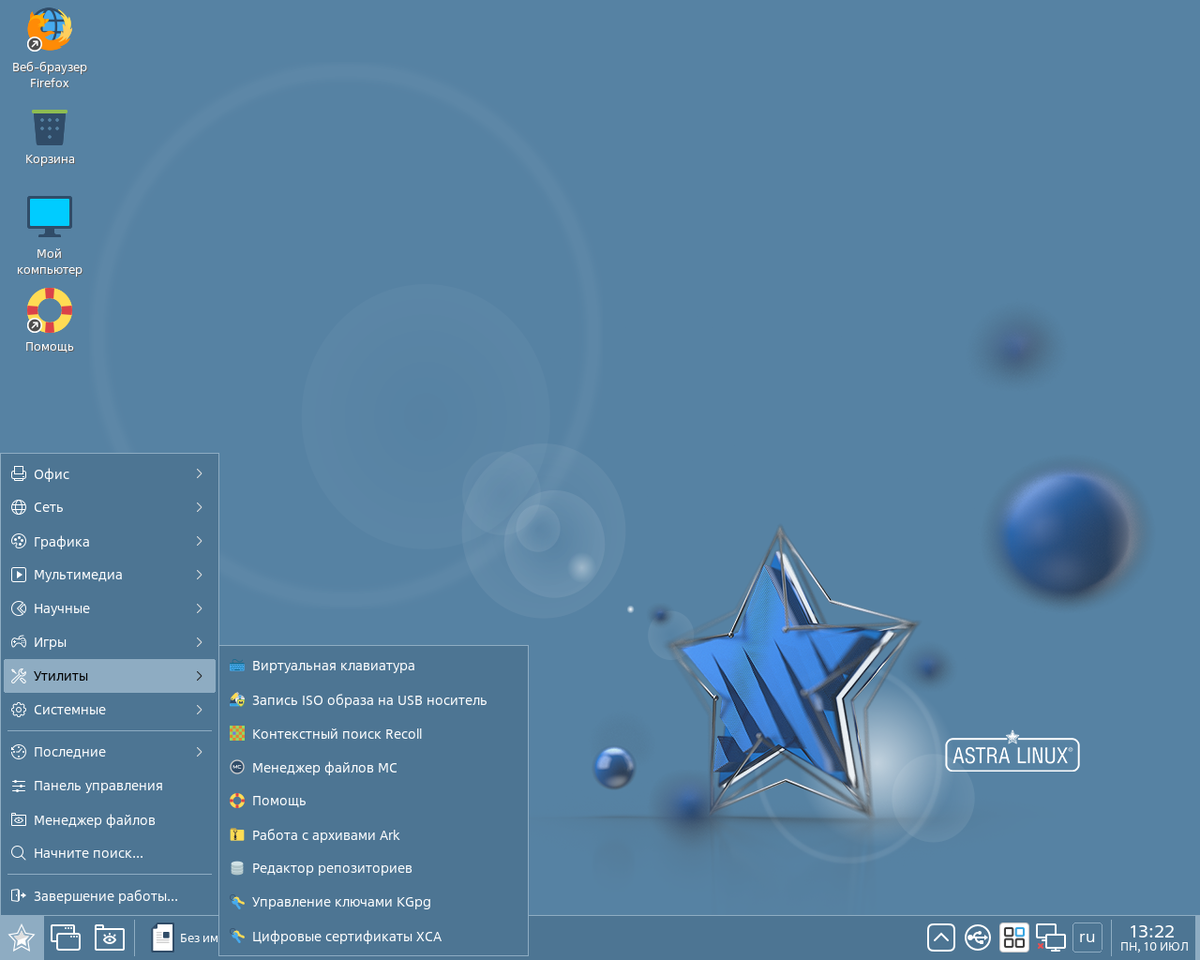1200x960 pixels.
Task: Launch Работа с архивами Ark
Action: tap(374, 835)
